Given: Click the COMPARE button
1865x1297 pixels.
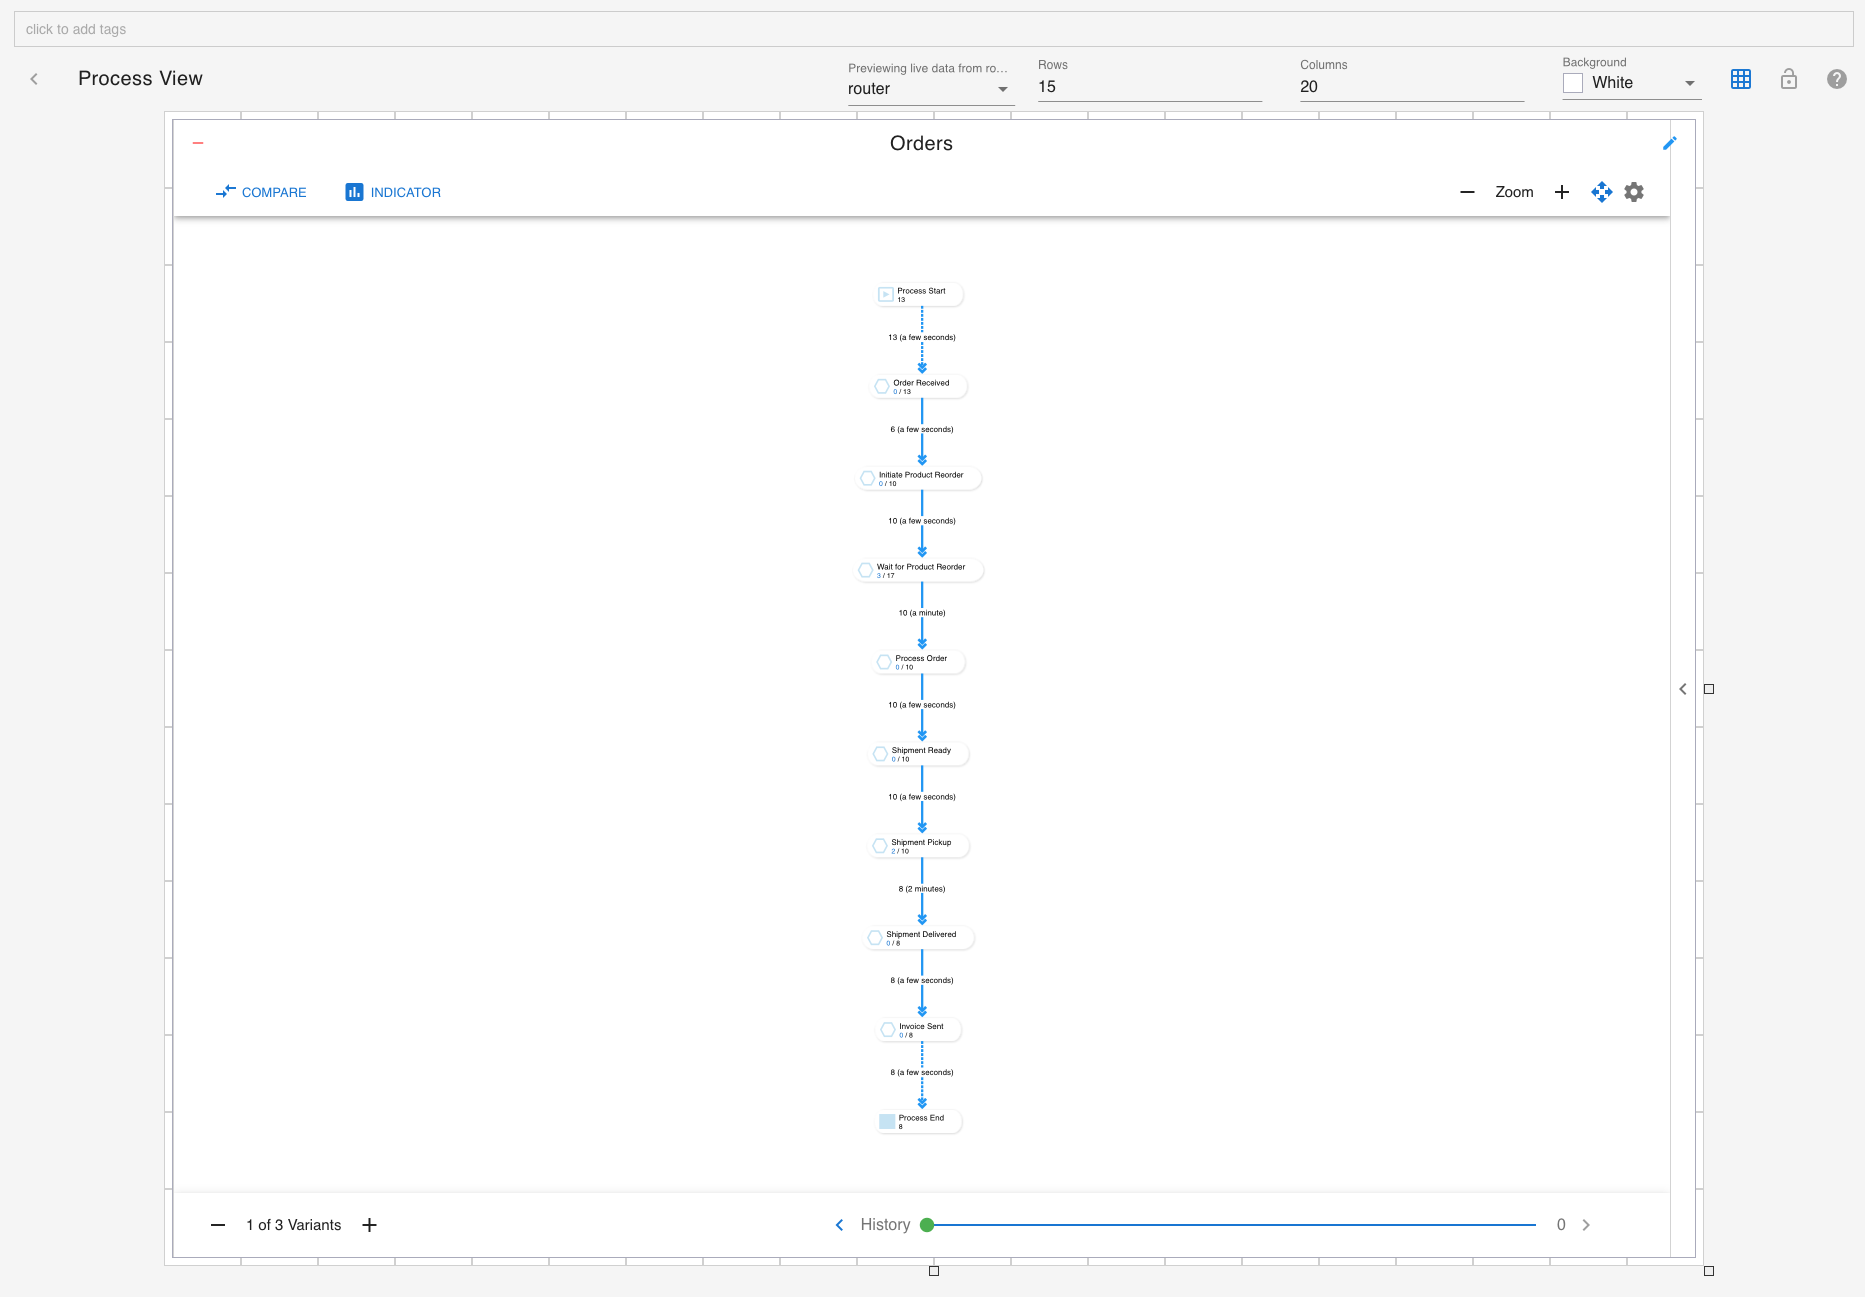Looking at the screenshot, I should 261,192.
